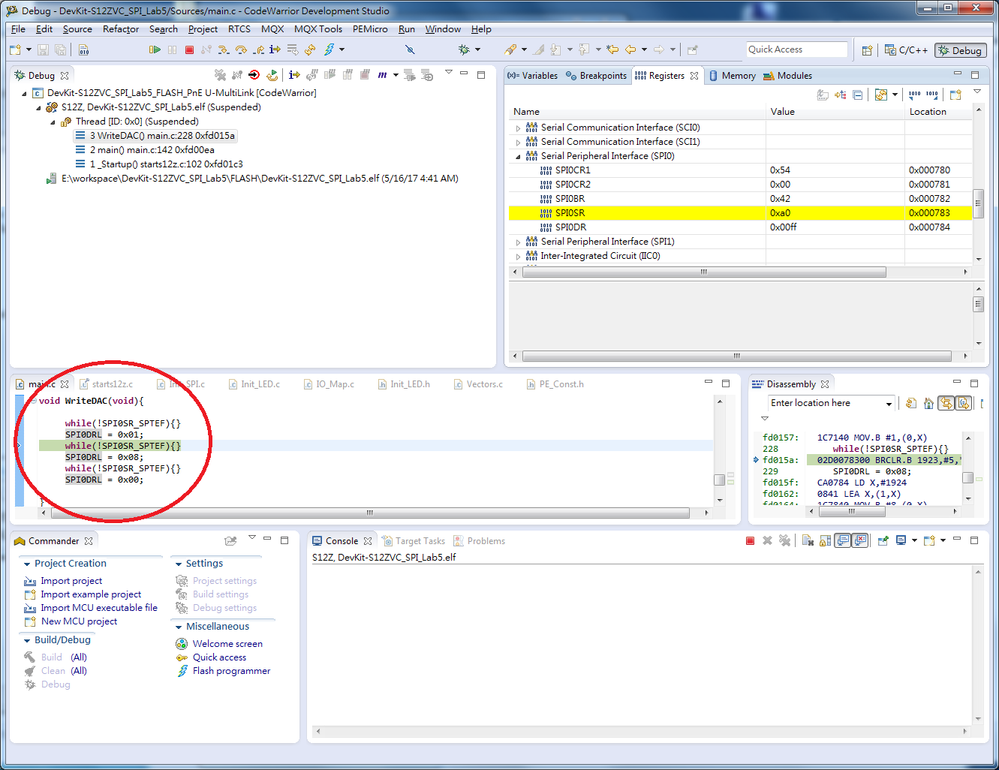Open the Registers layout dropdown arrow
The image size is (999, 770).
895,95
